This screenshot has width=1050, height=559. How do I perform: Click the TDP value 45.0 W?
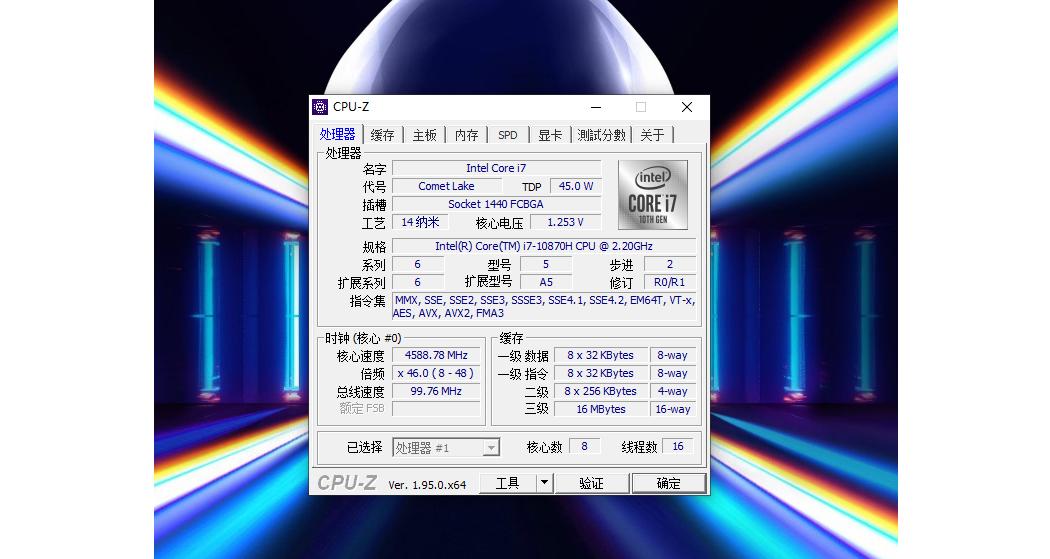coord(576,186)
